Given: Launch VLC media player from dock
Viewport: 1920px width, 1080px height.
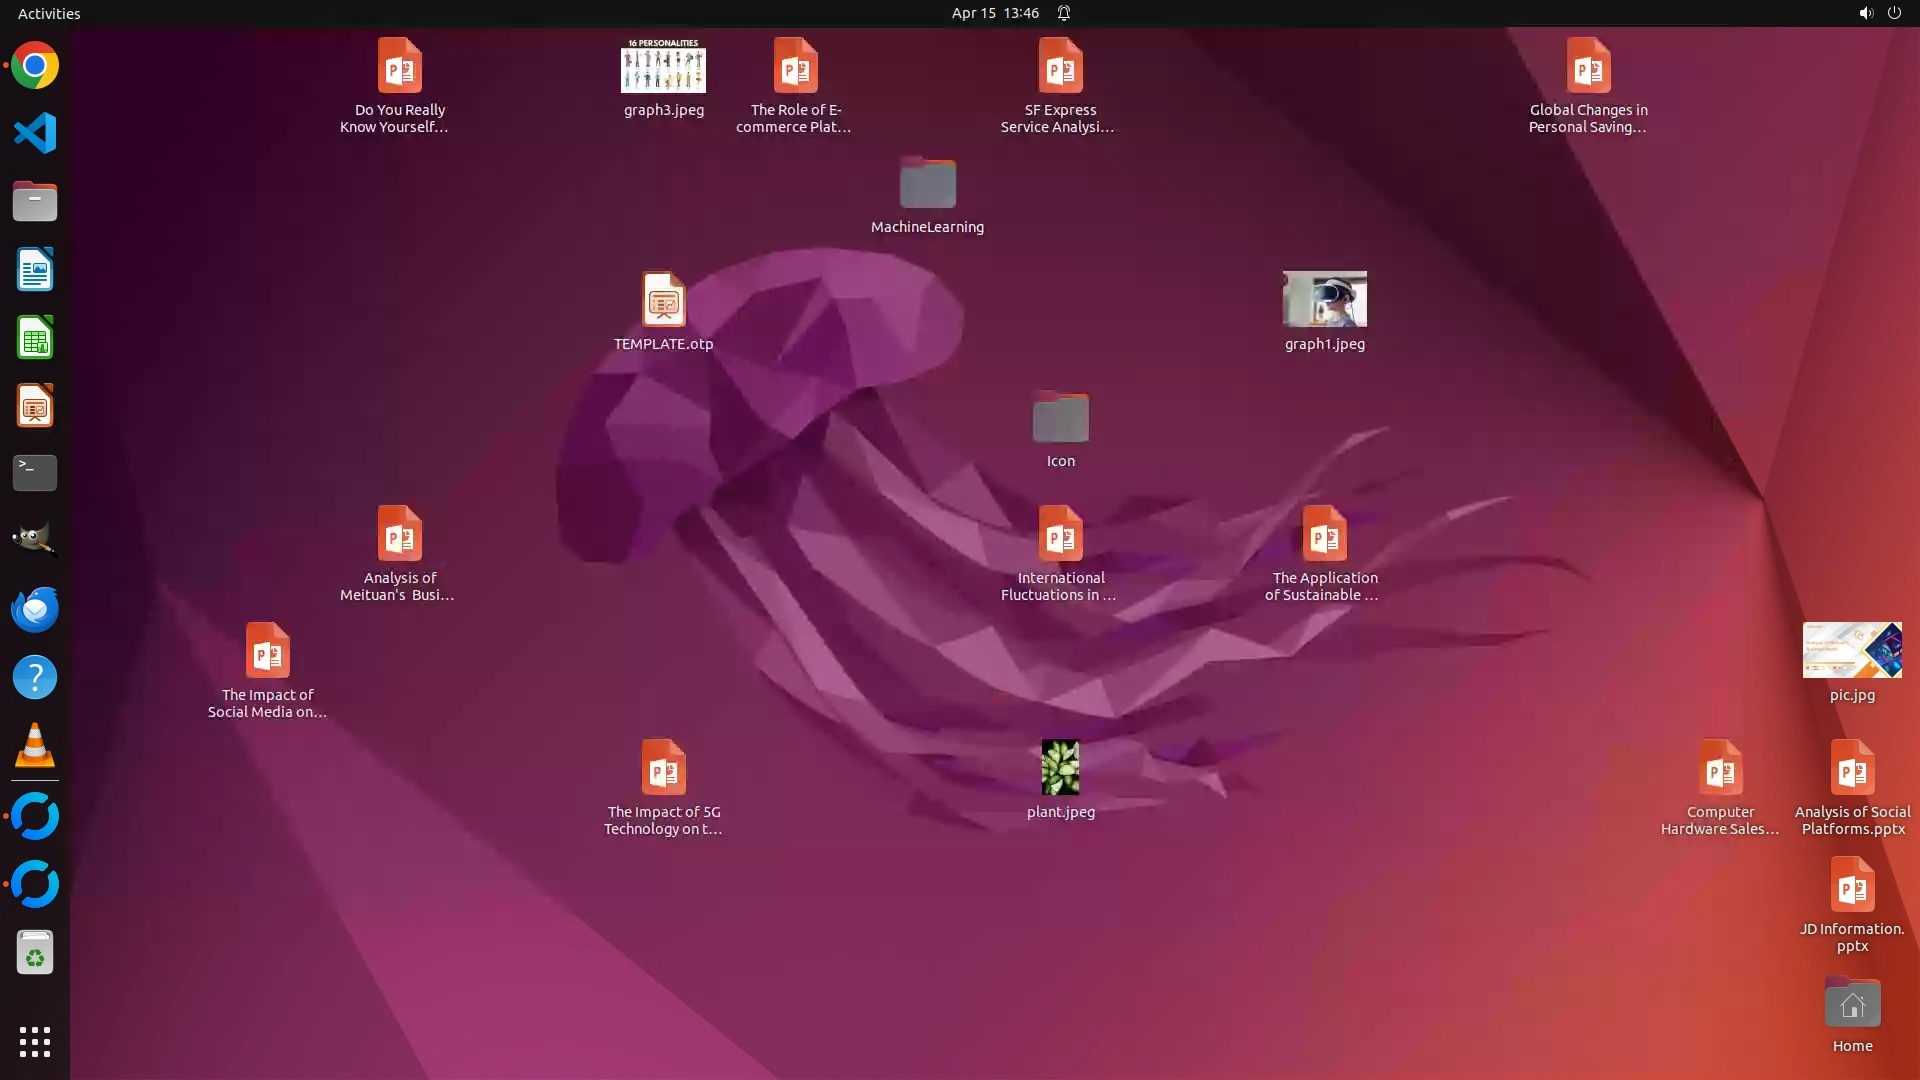Looking at the screenshot, I should point(35,746).
